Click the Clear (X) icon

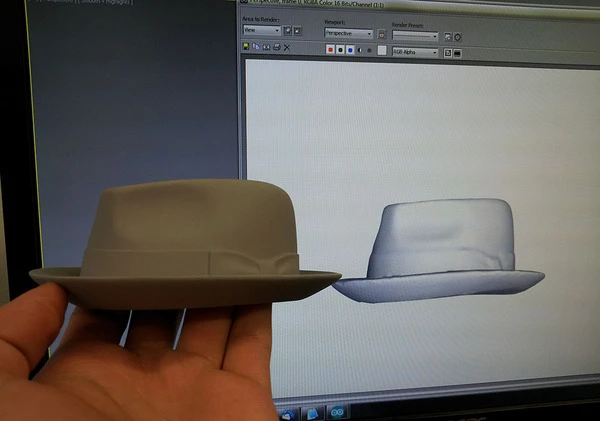point(287,48)
